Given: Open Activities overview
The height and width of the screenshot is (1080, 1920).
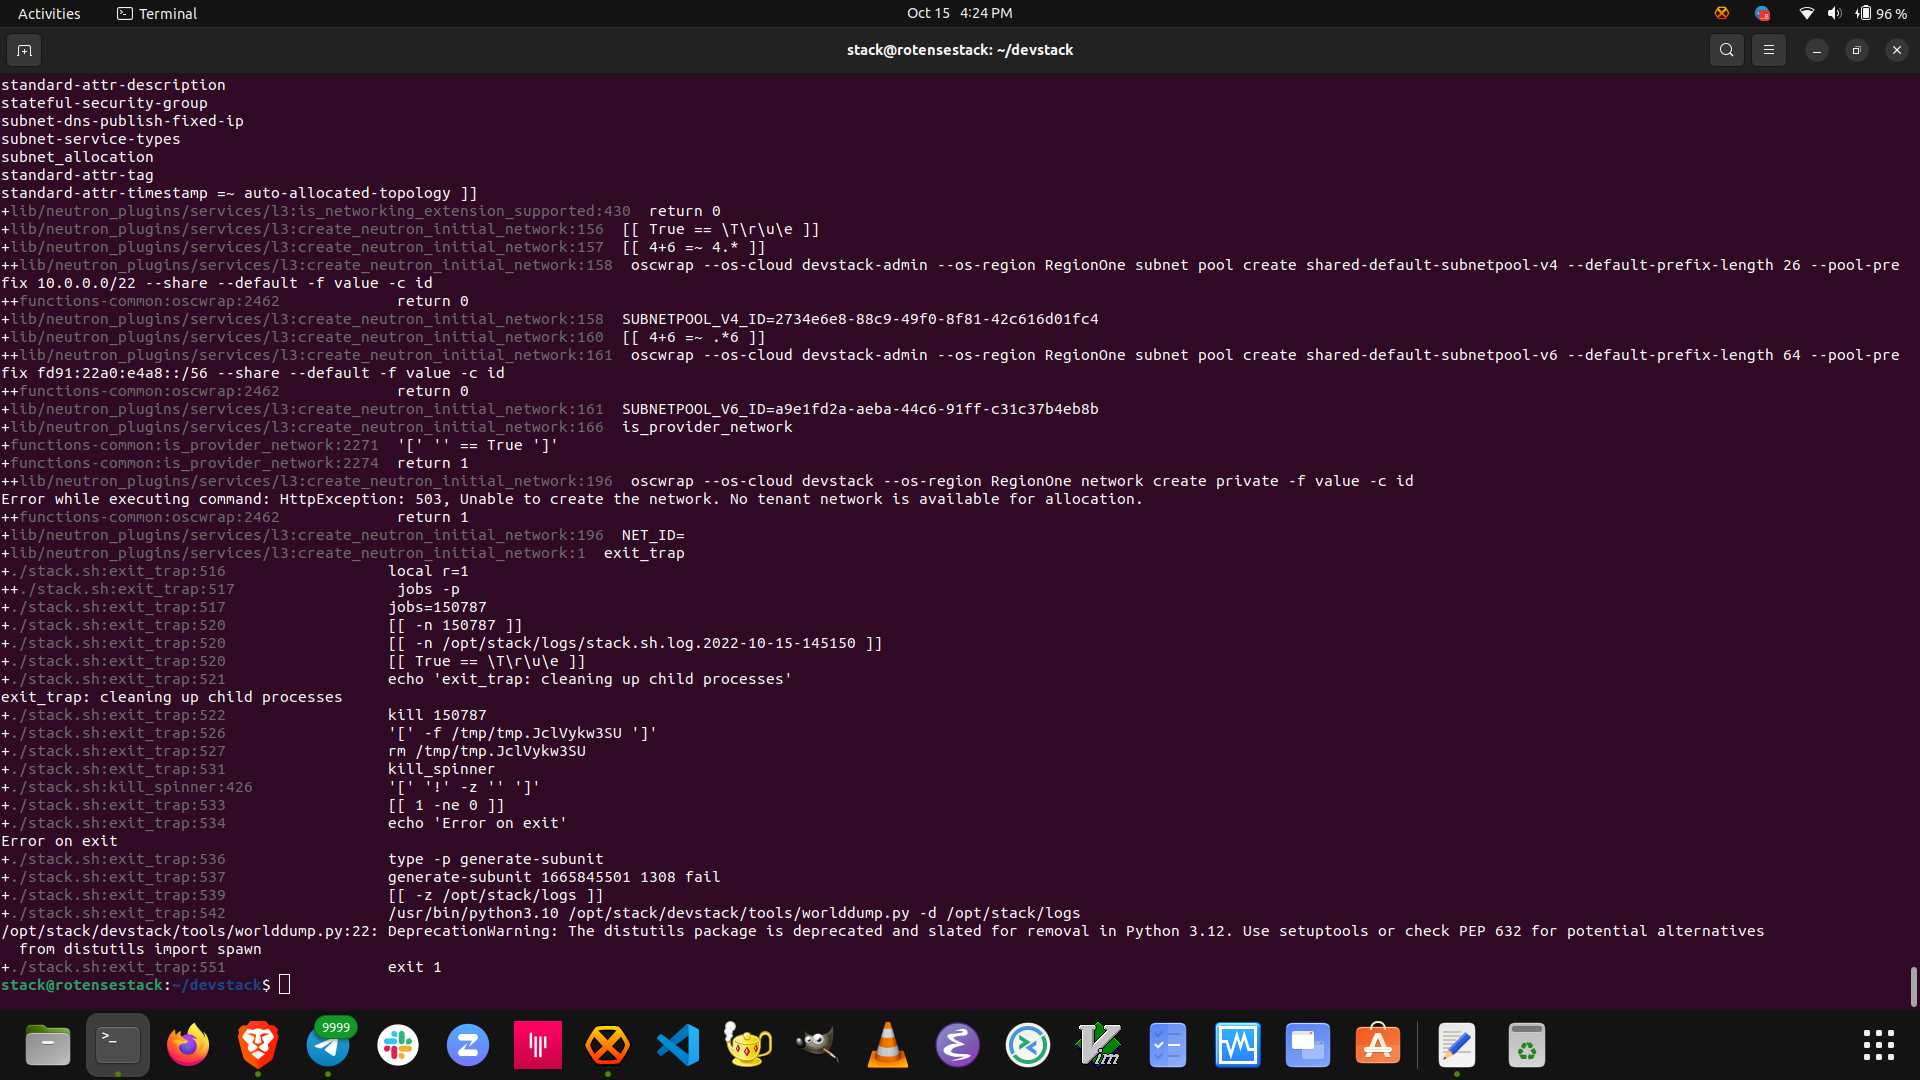Looking at the screenshot, I should click(x=49, y=13).
